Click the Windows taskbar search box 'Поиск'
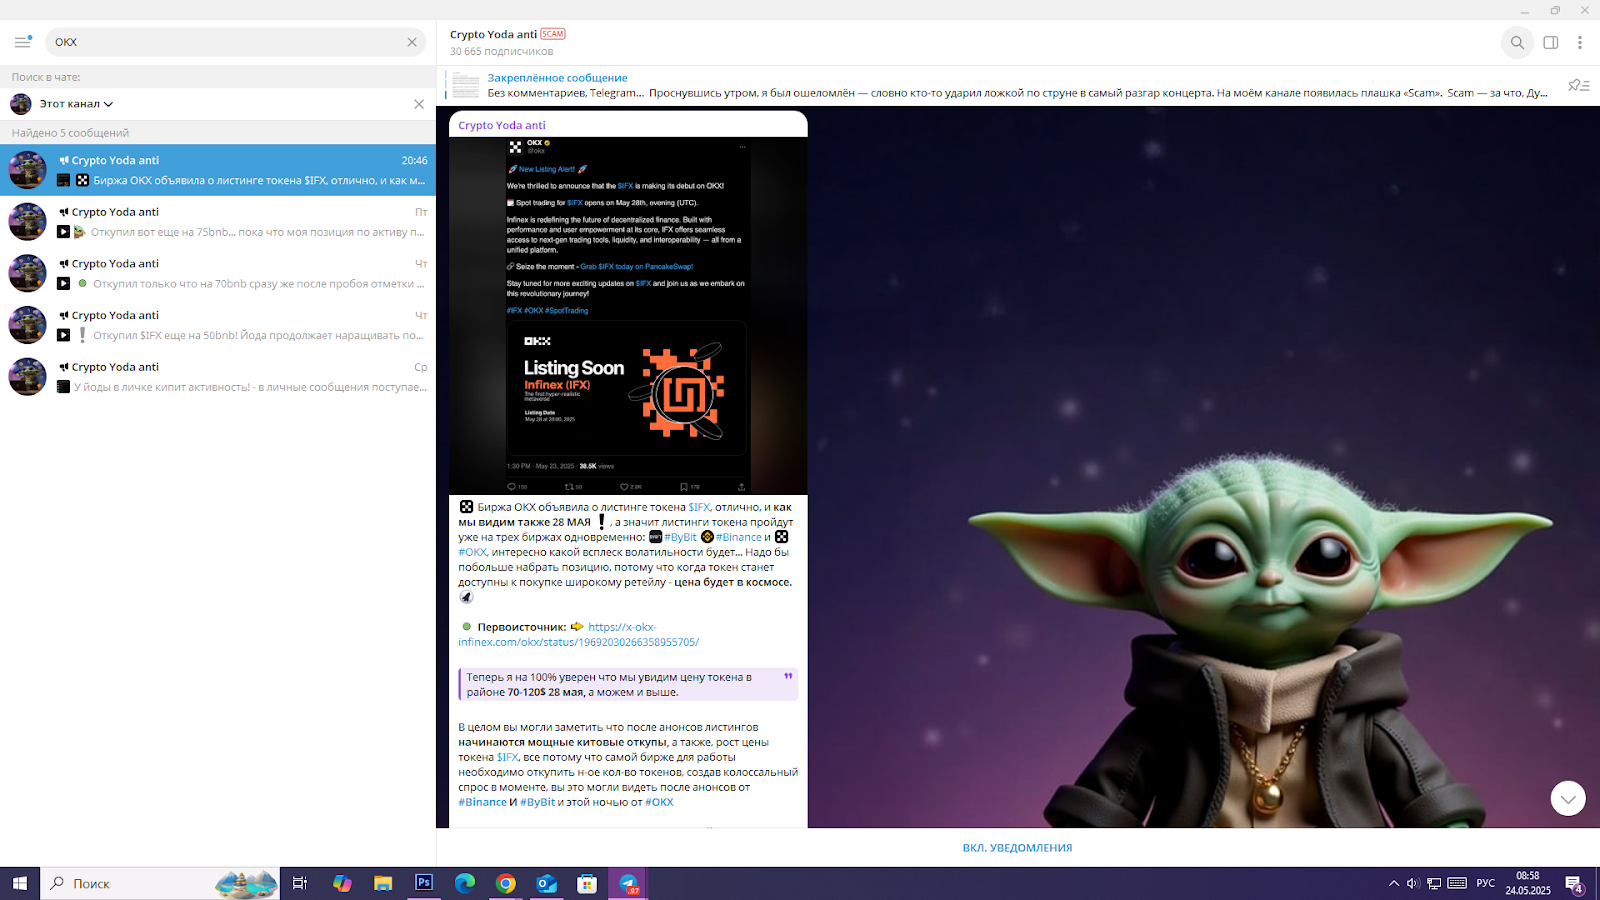This screenshot has width=1600, height=900. click(160, 884)
